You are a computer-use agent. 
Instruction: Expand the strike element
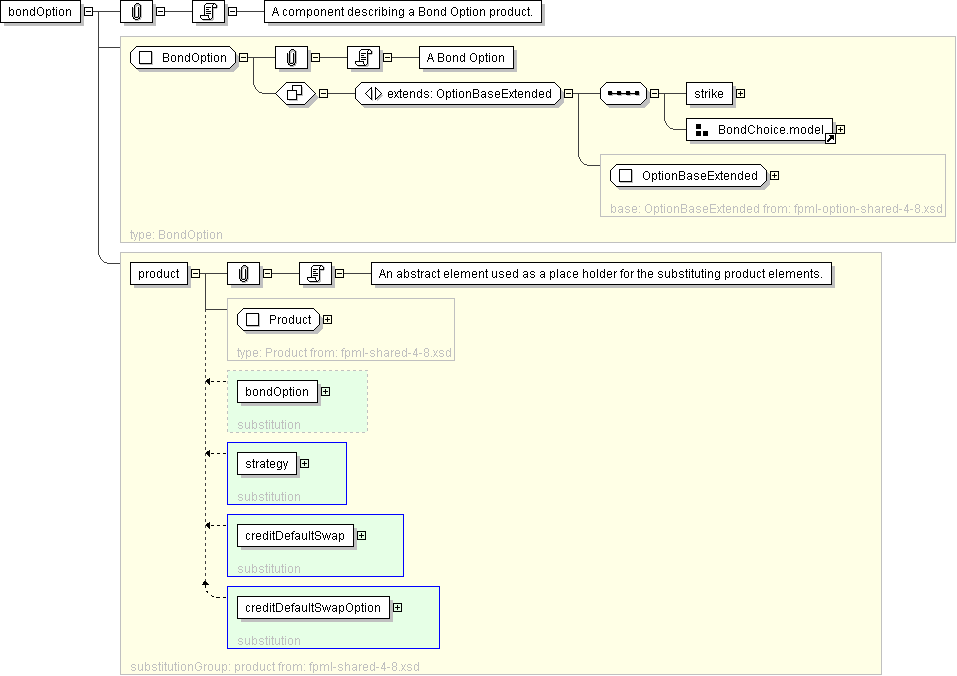[741, 93]
